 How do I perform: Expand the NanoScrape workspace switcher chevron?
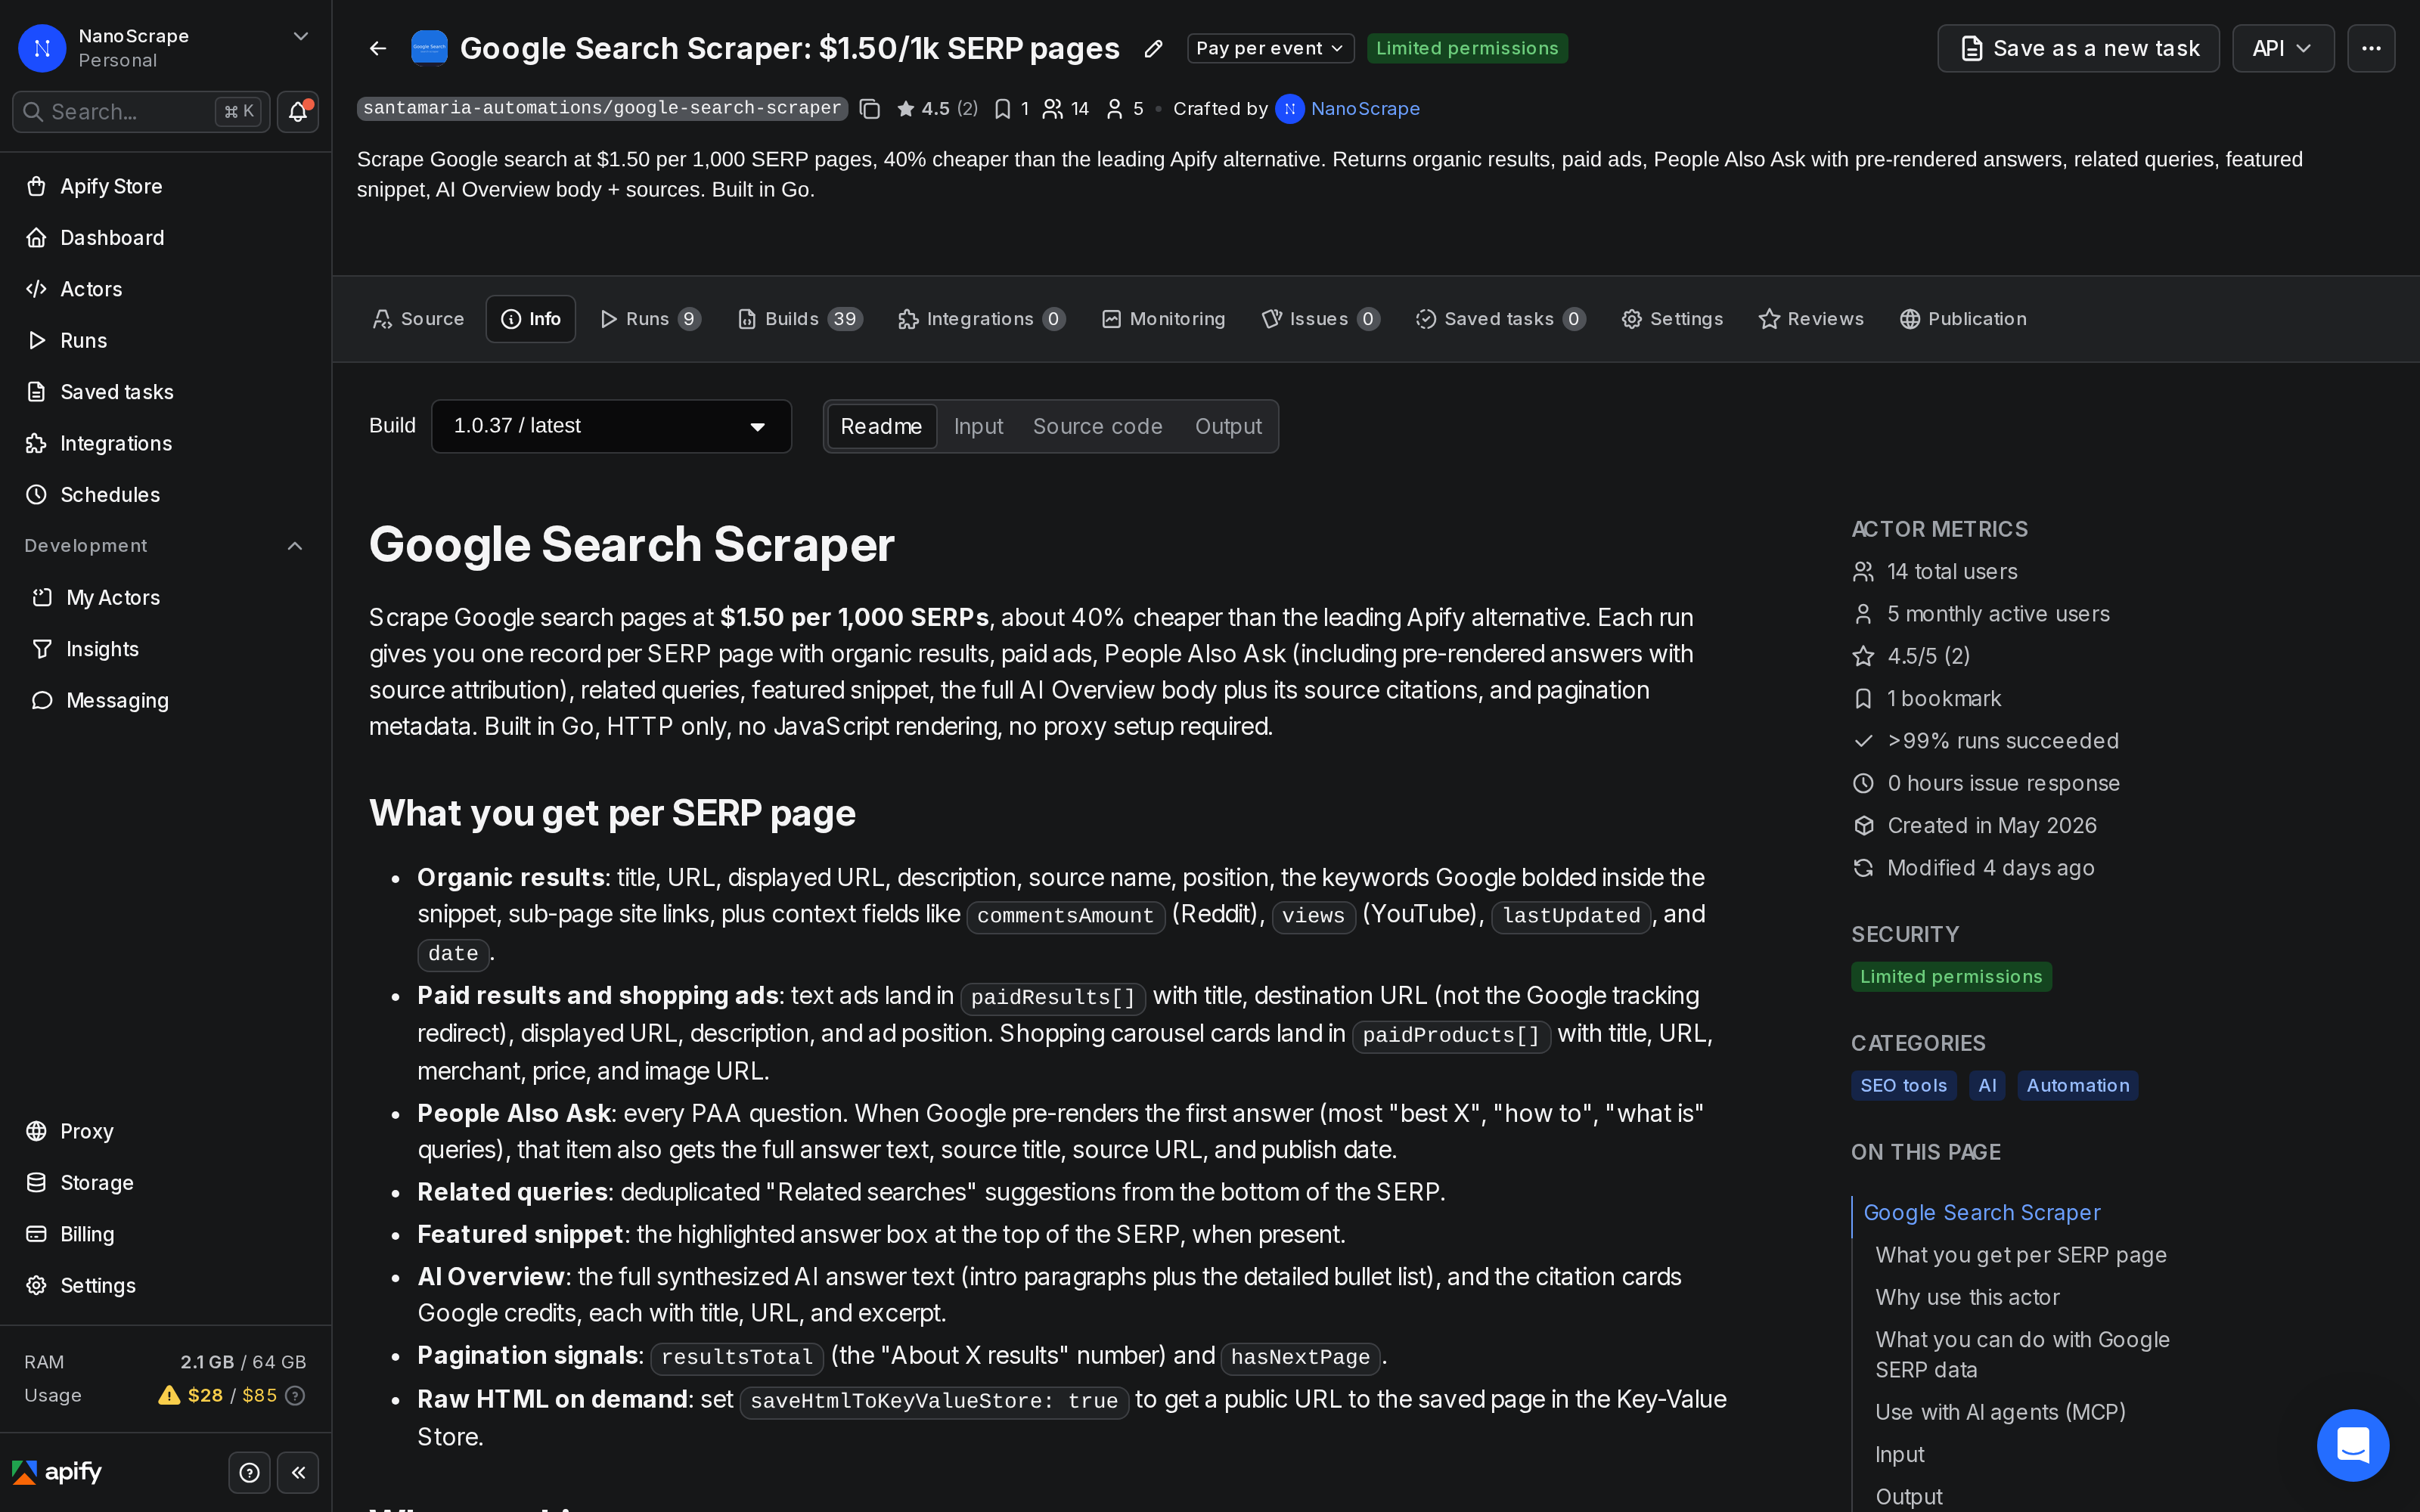coord(300,36)
